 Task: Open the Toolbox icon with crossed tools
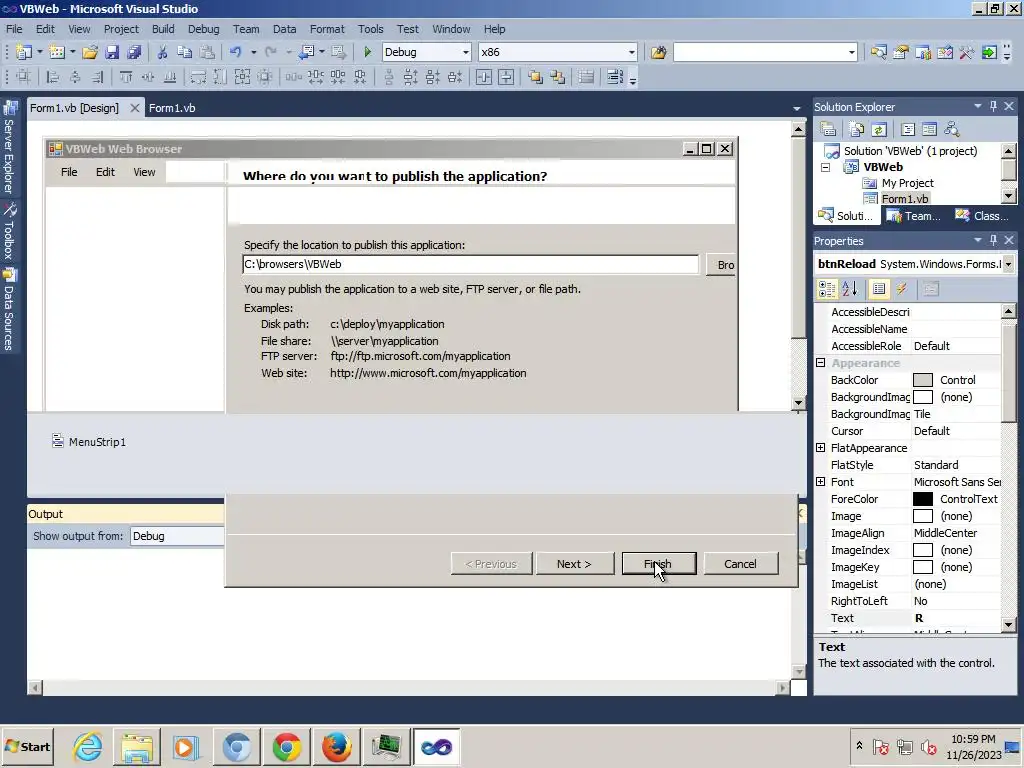click(x=967, y=52)
